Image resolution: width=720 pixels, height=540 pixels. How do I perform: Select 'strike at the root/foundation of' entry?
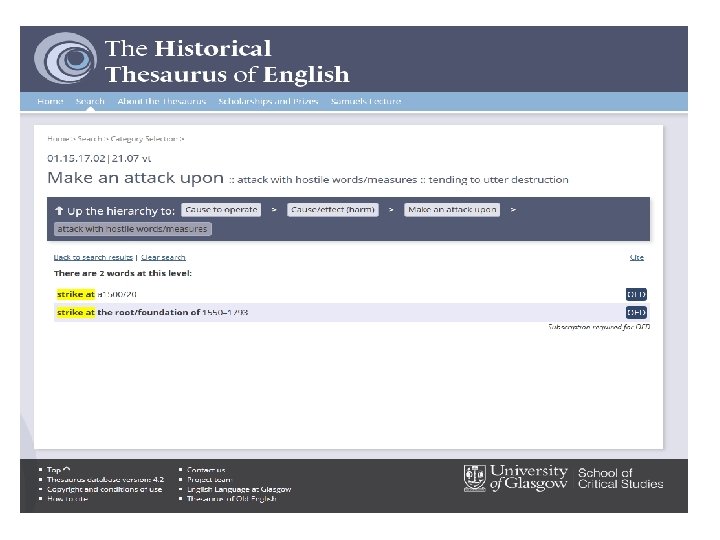pyautogui.click(x=351, y=312)
